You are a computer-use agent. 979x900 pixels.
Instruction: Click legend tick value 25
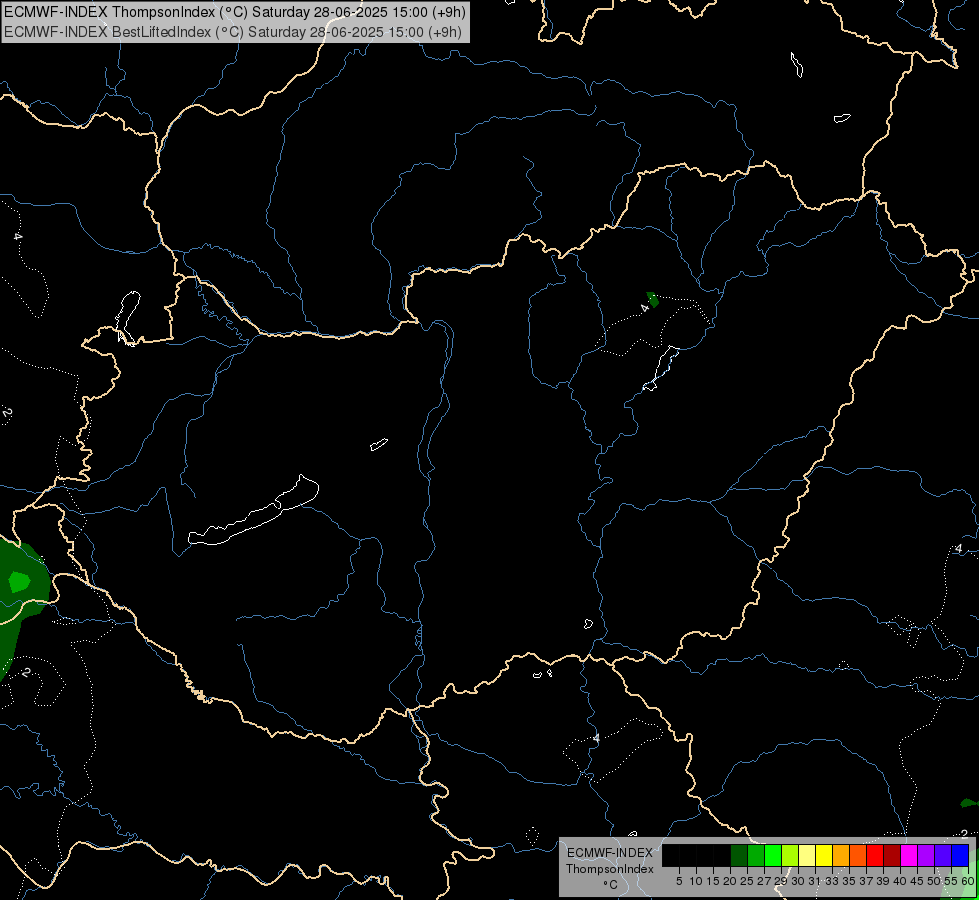tap(747, 881)
